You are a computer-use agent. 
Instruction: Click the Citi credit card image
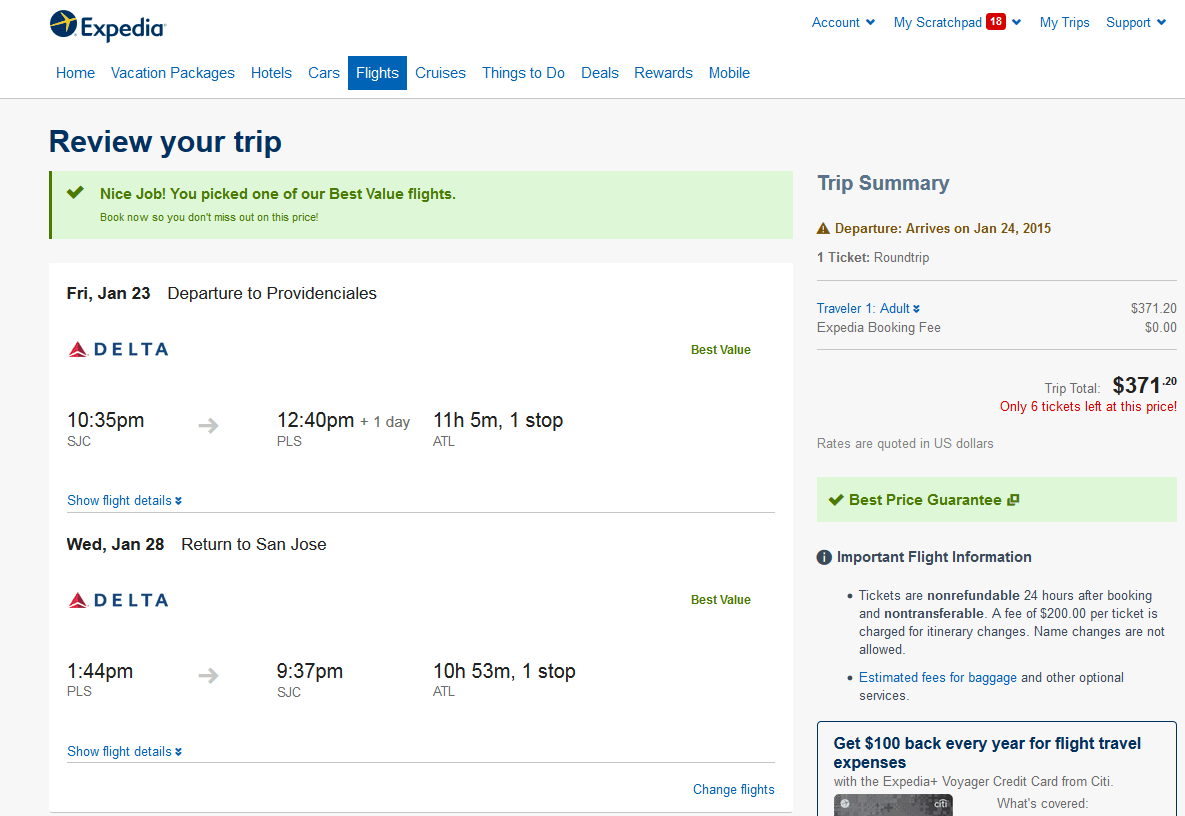(x=893, y=805)
